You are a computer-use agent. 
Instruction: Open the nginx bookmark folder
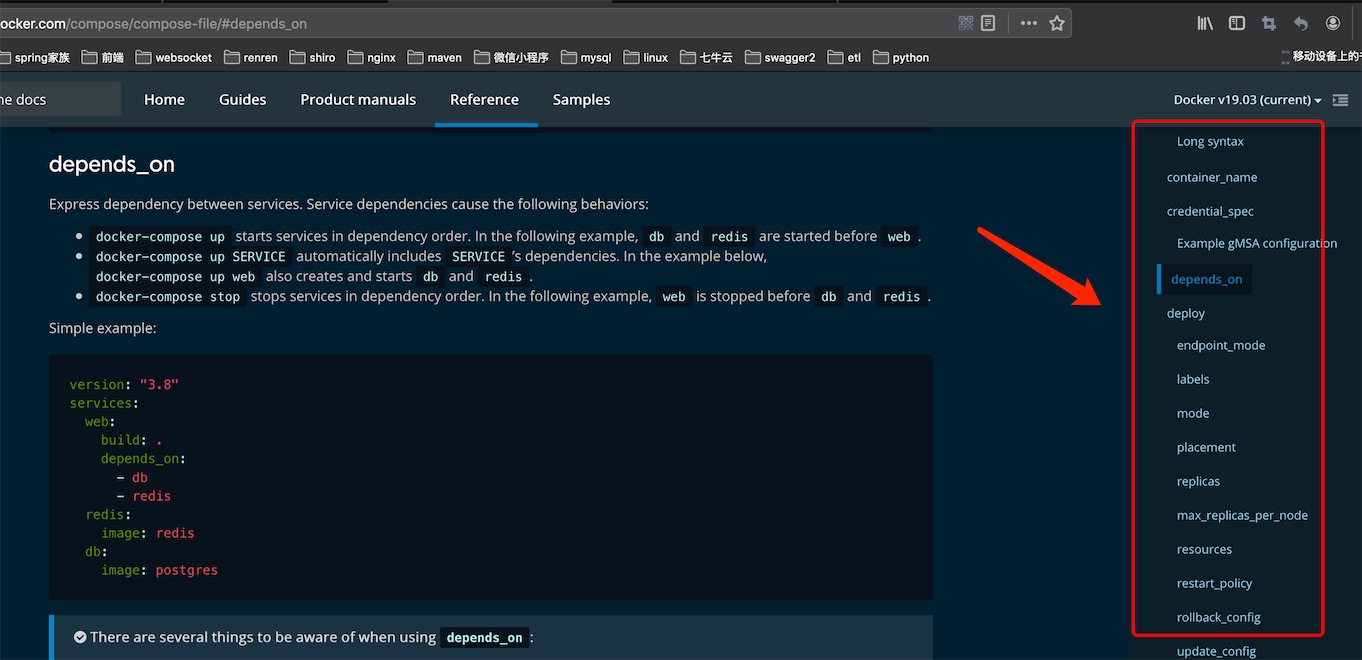pyautogui.click(x=372, y=58)
